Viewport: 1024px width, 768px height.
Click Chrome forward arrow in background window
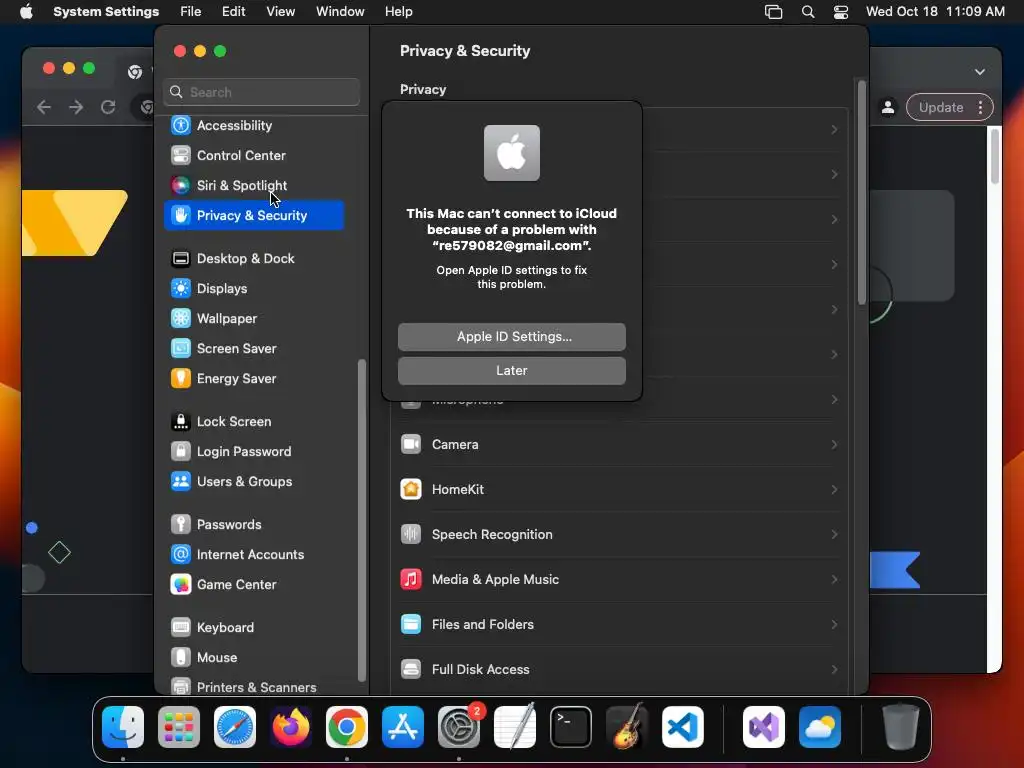[x=76, y=107]
